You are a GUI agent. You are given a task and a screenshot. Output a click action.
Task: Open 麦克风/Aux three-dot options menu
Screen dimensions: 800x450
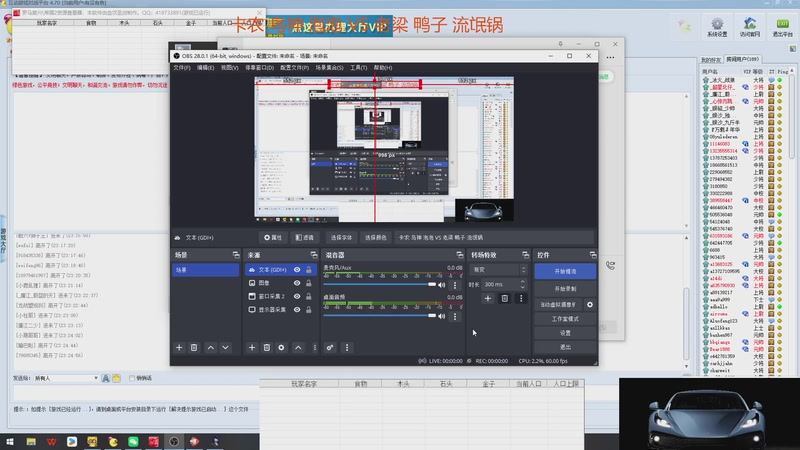(x=455, y=285)
